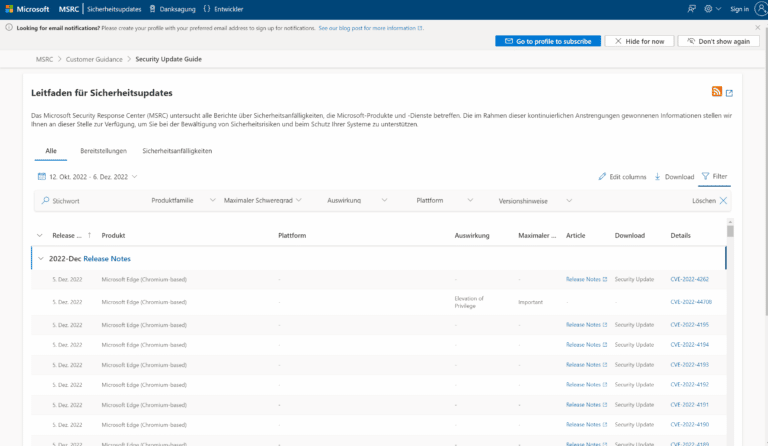The image size is (768, 446).
Task: Switch to the Bereitstellungen tab
Action: (x=103, y=151)
